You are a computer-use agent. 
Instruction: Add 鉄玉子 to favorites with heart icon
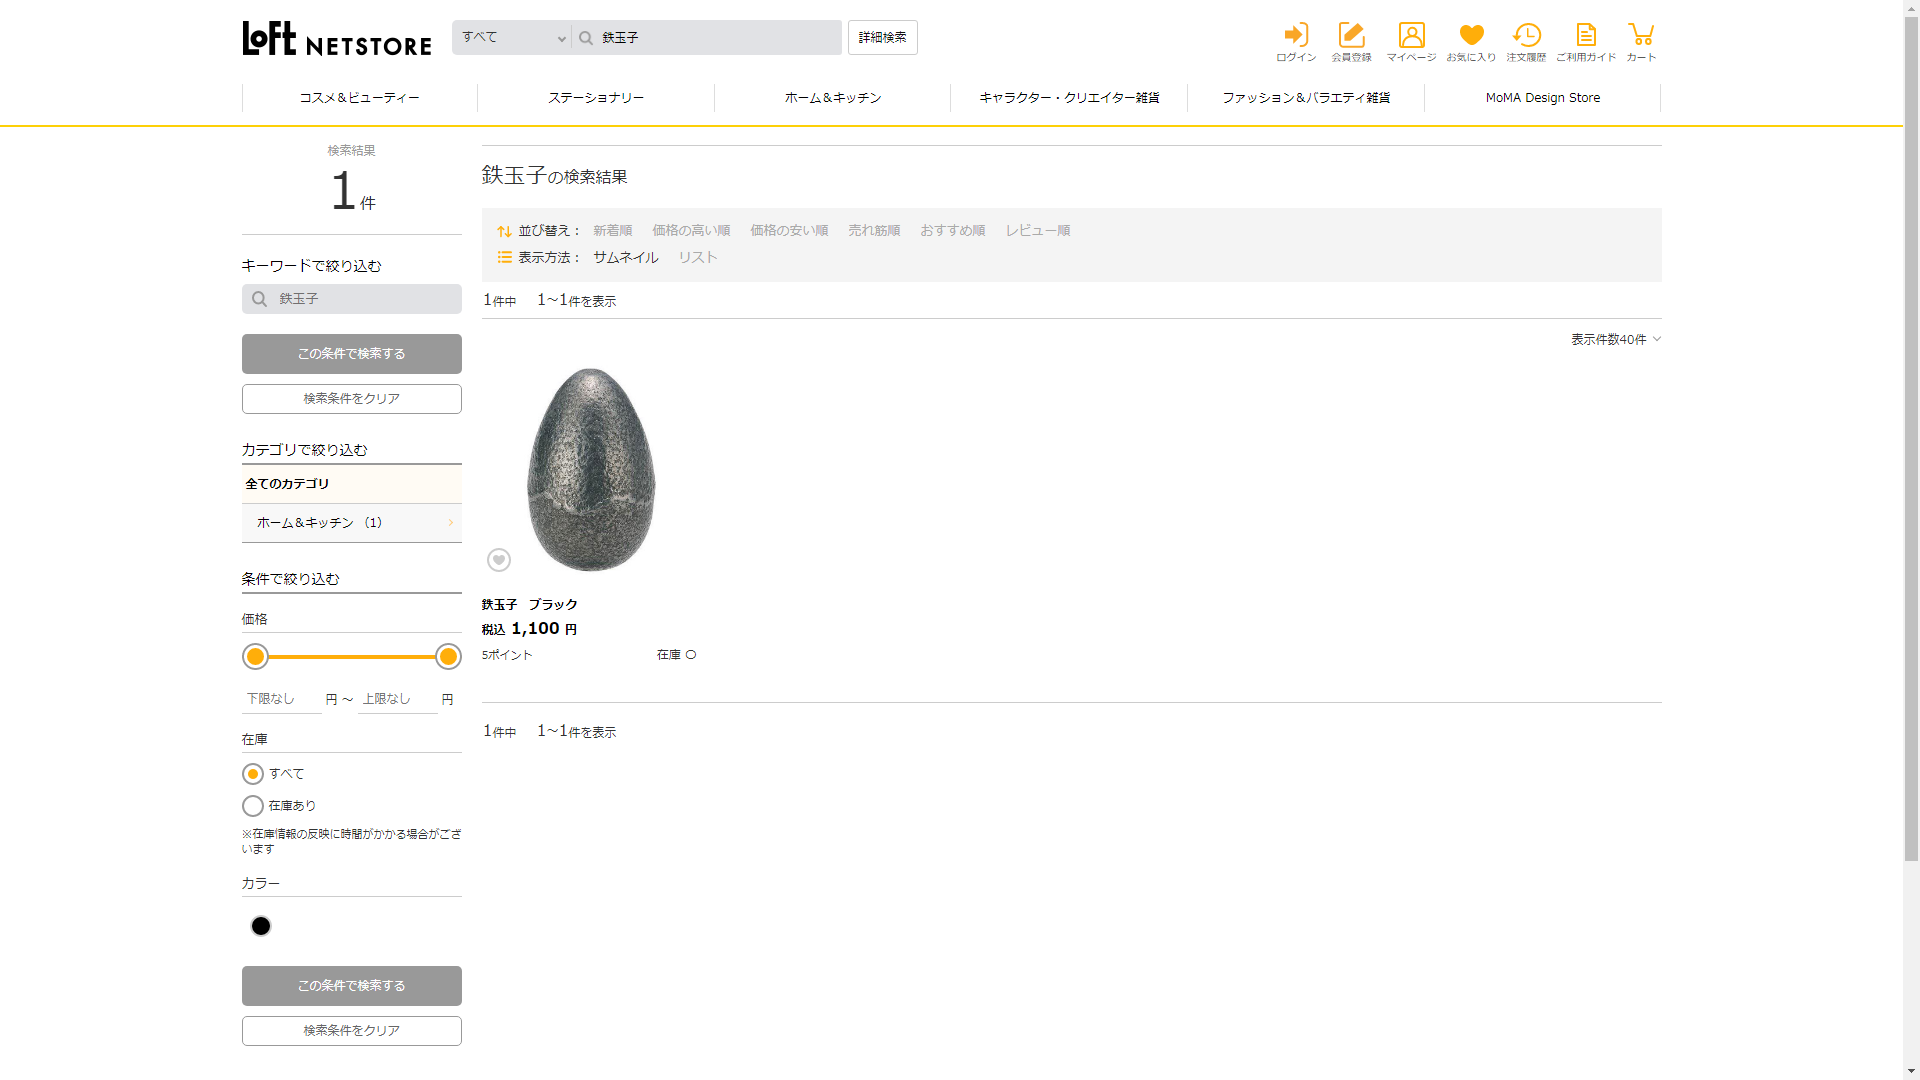(x=499, y=560)
